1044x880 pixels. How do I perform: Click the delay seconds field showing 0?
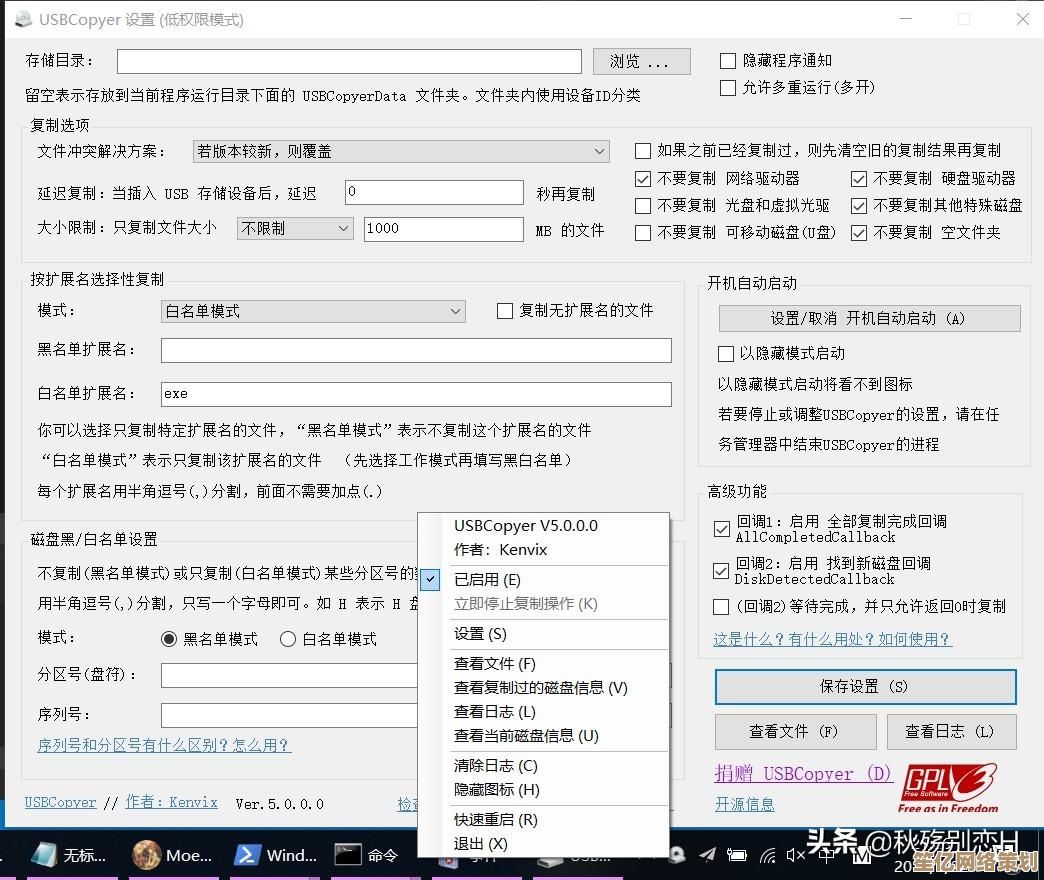pyautogui.click(x=434, y=192)
